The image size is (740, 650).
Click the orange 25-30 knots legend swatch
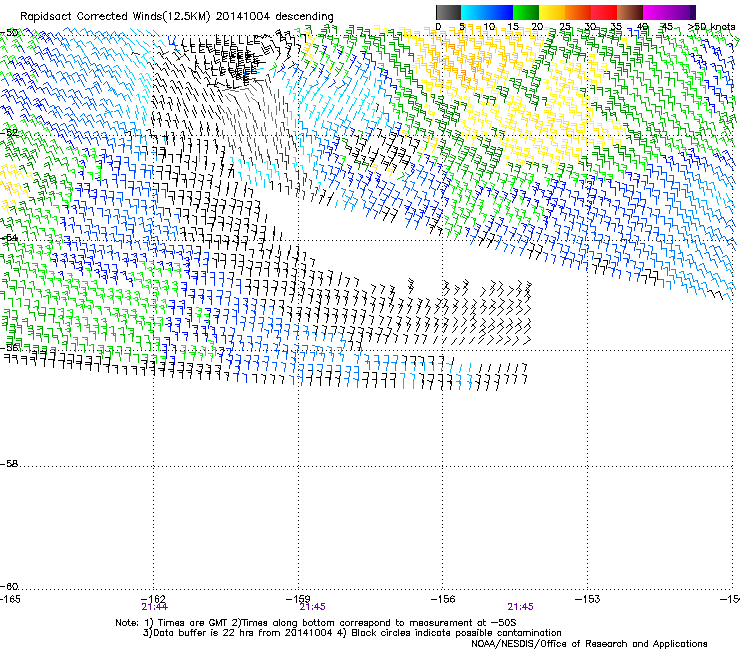(x=578, y=12)
